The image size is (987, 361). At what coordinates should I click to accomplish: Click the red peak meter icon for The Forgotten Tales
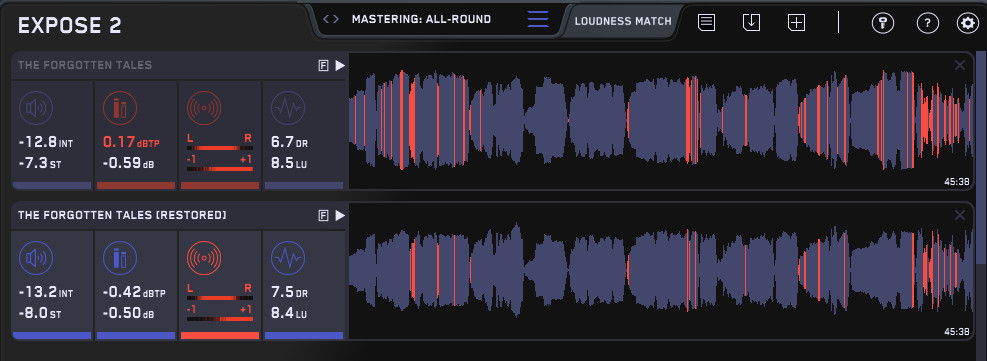pos(120,108)
